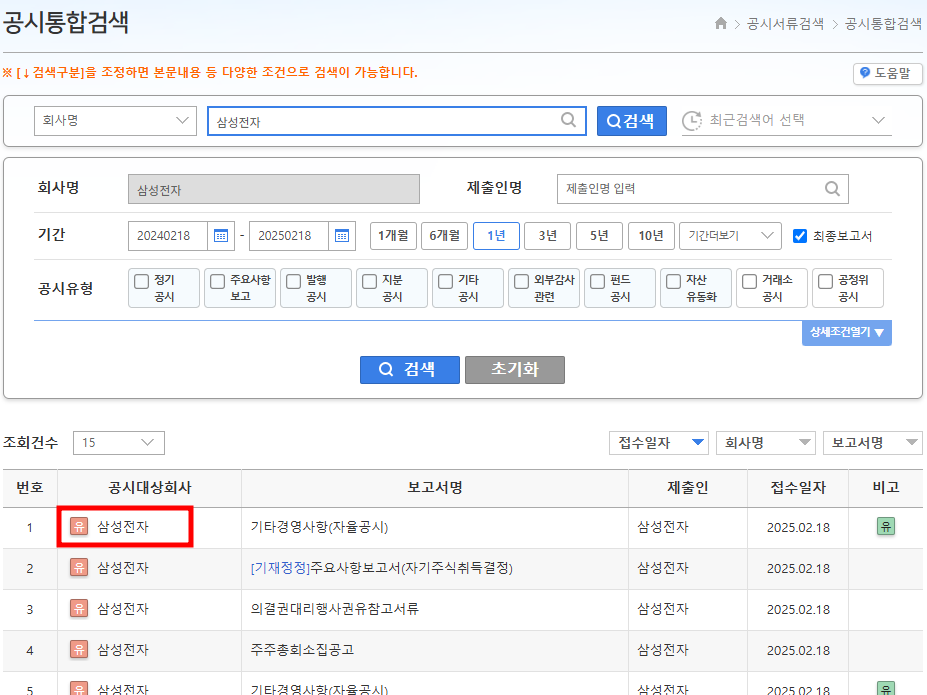Focus the main search field containing 삼성전자
The image size is (927, 695).
[x=397, y=121]
